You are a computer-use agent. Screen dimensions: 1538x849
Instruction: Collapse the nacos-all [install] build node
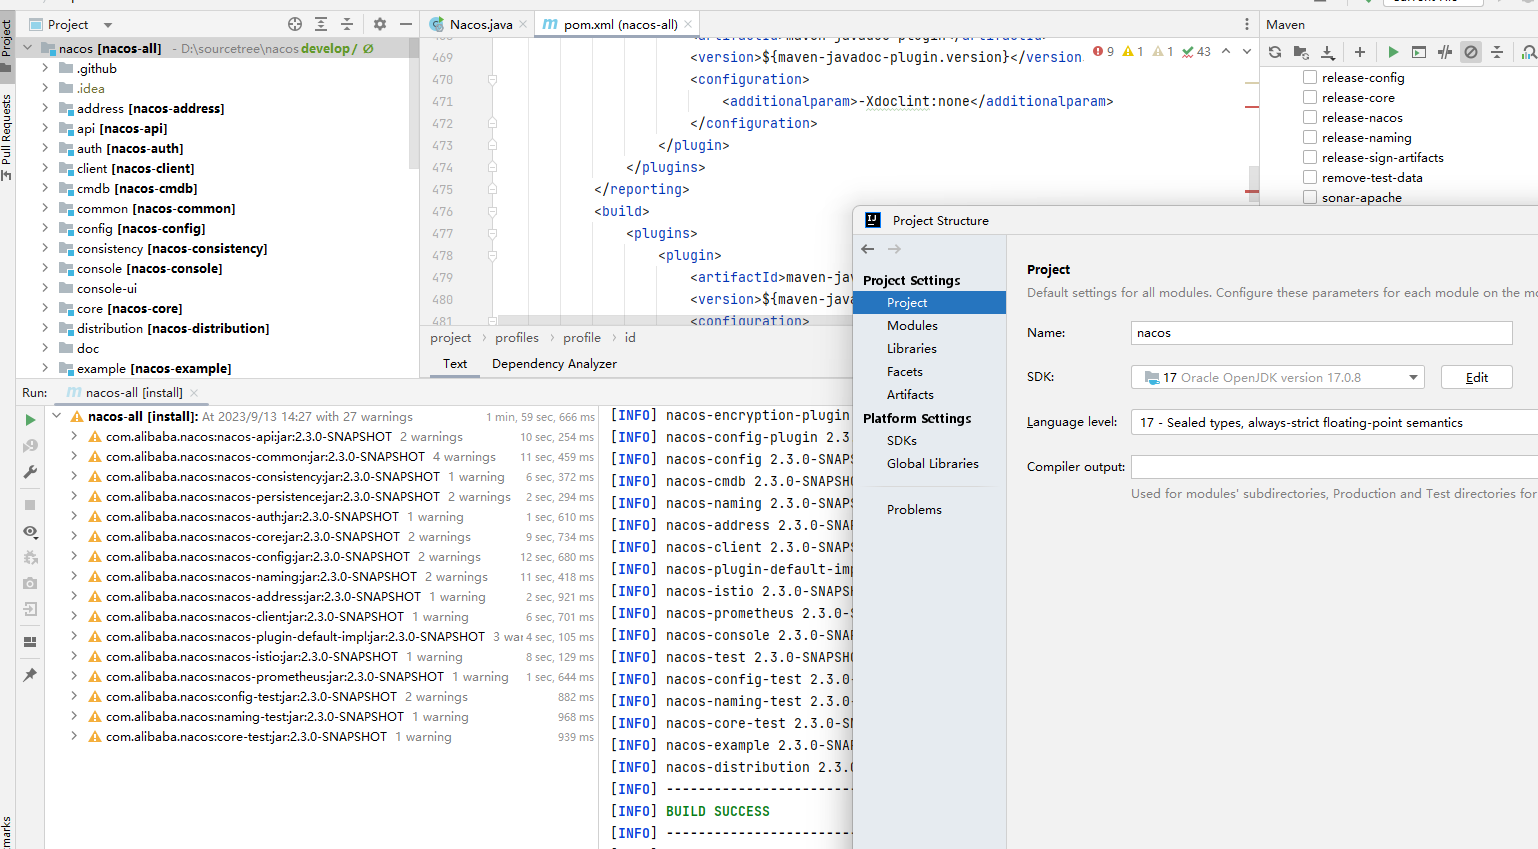click(56, 416)
